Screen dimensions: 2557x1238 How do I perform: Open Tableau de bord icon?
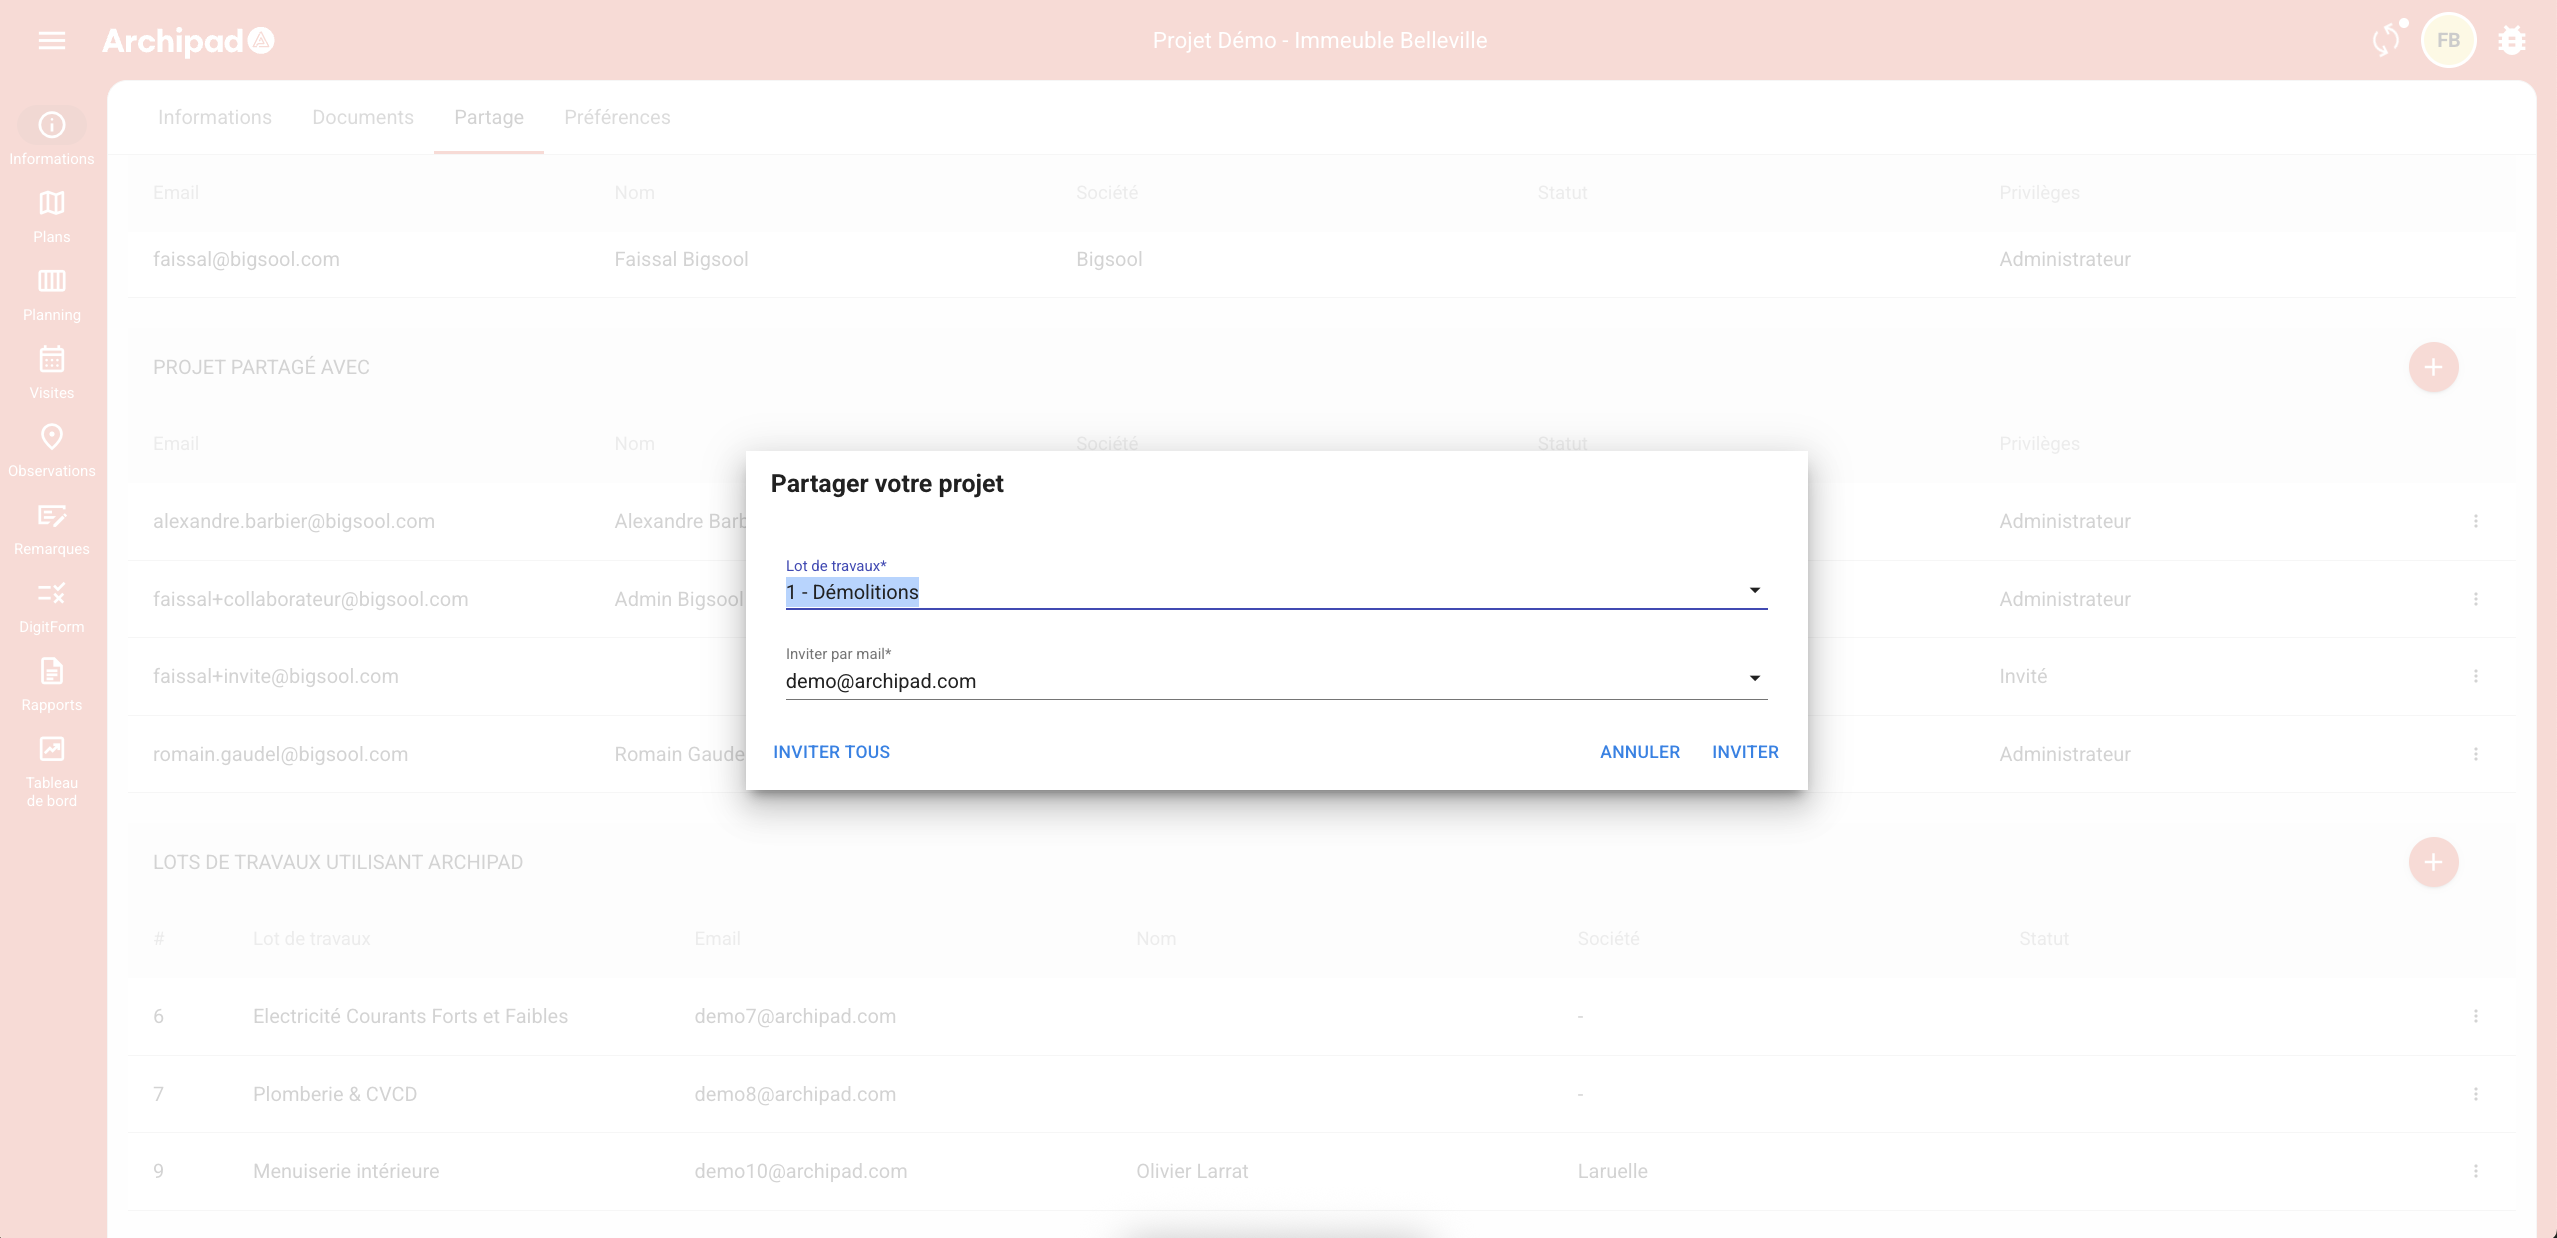coord(52,750)
